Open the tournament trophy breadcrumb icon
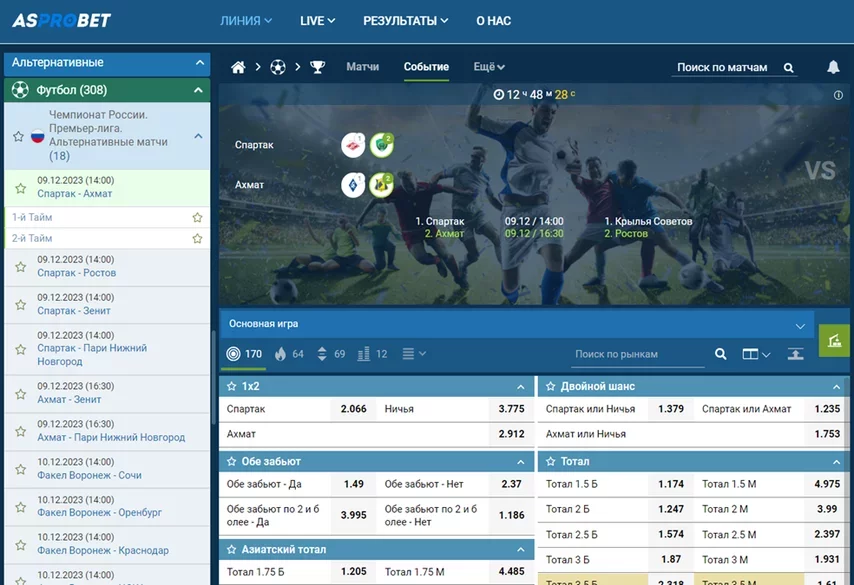 (318, 68)
